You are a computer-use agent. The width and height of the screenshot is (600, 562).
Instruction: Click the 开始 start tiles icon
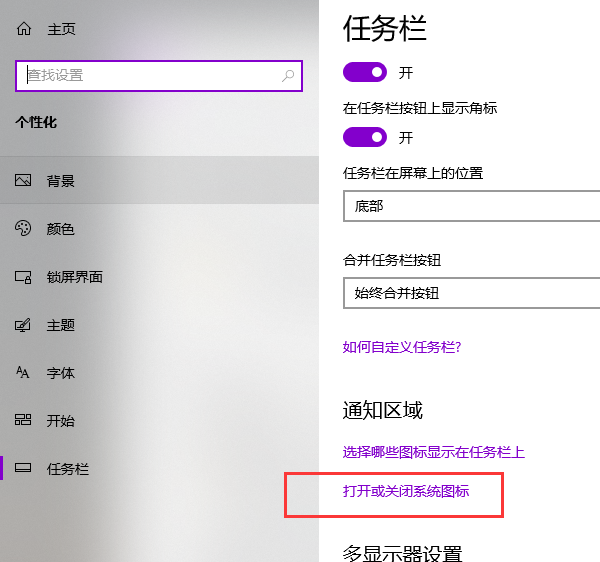click(x=23, y=420)
